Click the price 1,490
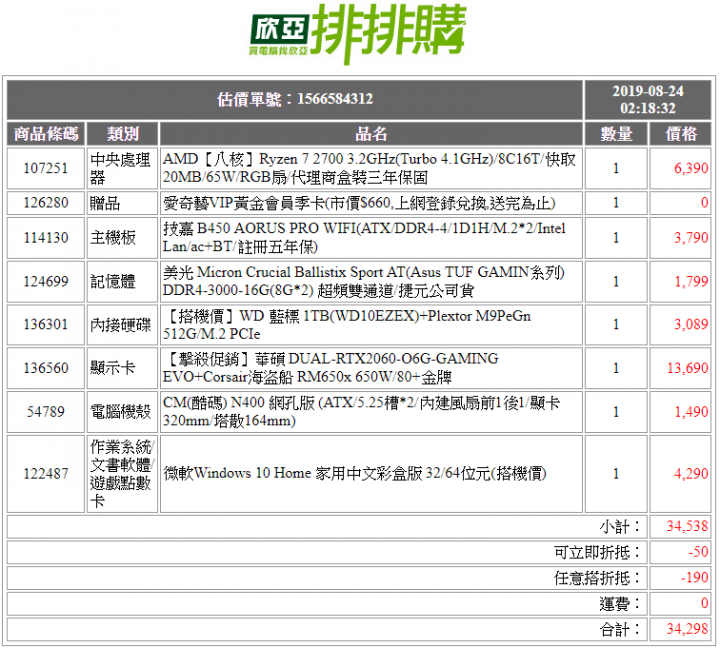Image resolution: width=720 pixels, height=648 pixels. 691,411
